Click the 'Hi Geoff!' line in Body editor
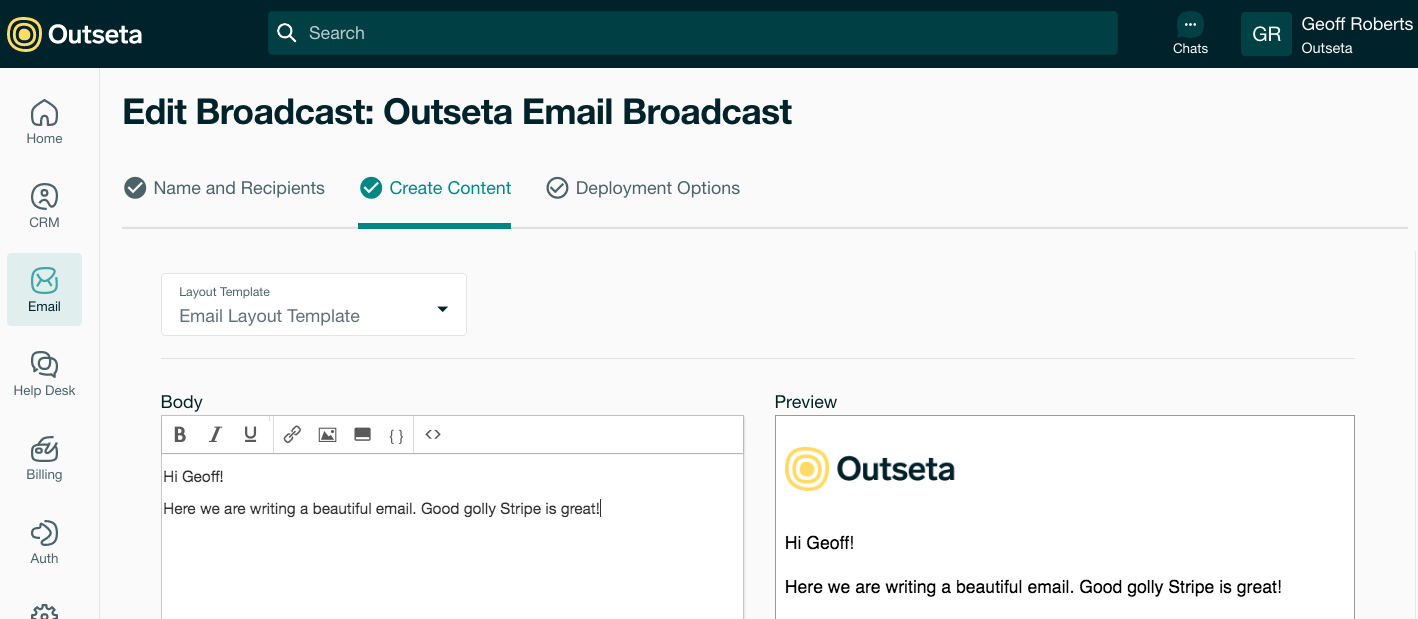Image resolution: width=1418 pixels, height=619 pixels. (193, 477)
